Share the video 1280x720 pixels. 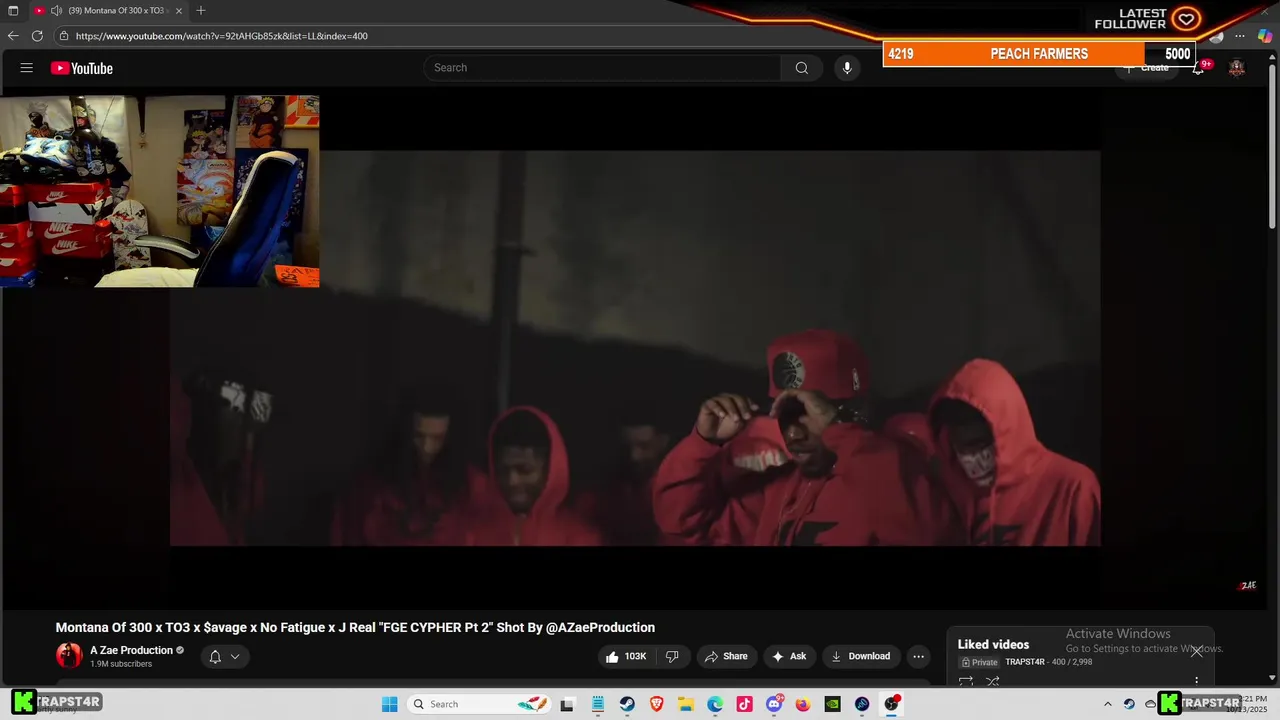tap(727, 656)
